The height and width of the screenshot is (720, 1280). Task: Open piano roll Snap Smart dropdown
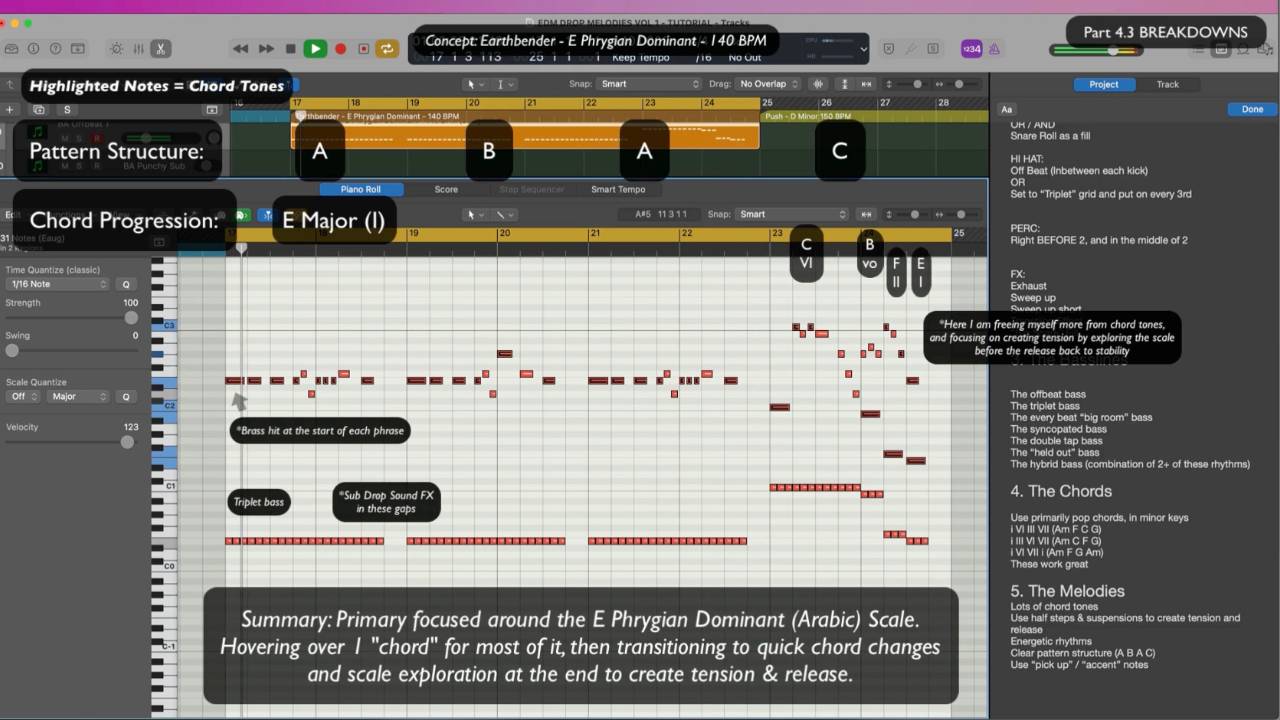coord(792,214)
